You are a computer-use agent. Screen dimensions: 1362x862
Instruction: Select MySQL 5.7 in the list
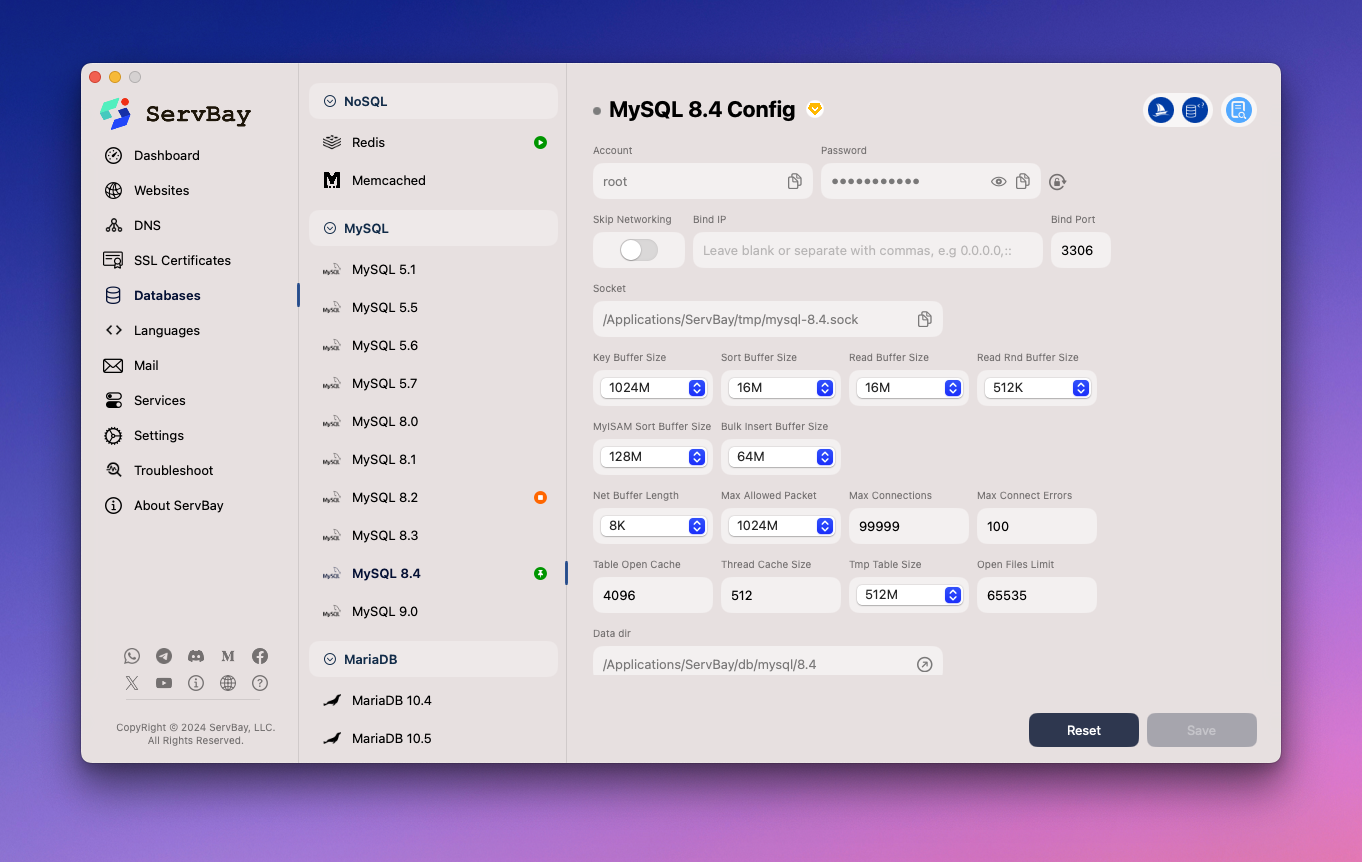click(433, 383)
